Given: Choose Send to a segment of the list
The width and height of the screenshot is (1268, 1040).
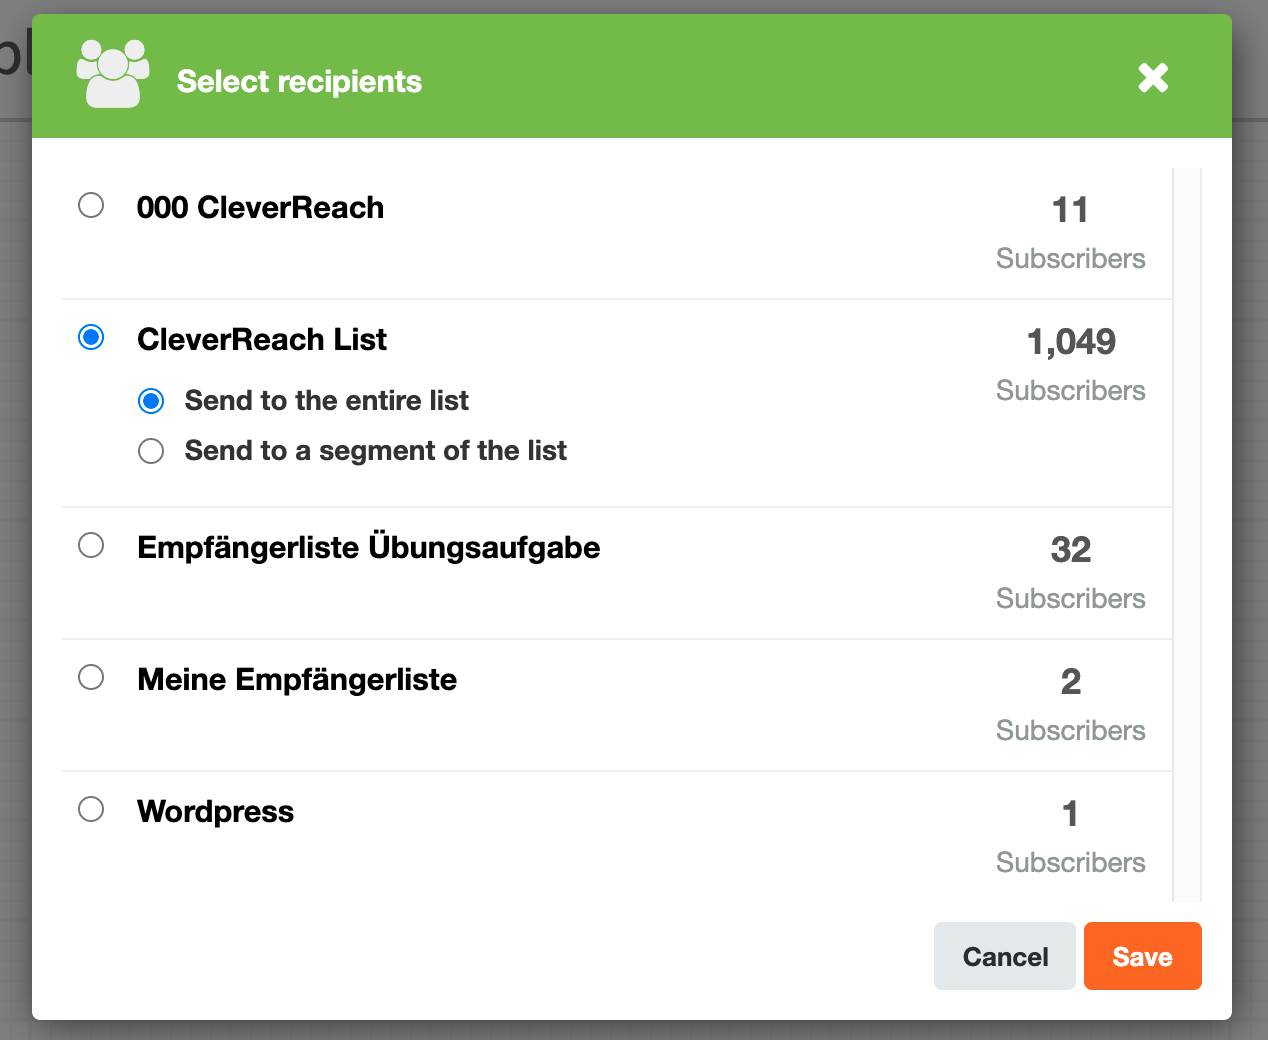Looking at the screenshot, I should coord(151,451).
